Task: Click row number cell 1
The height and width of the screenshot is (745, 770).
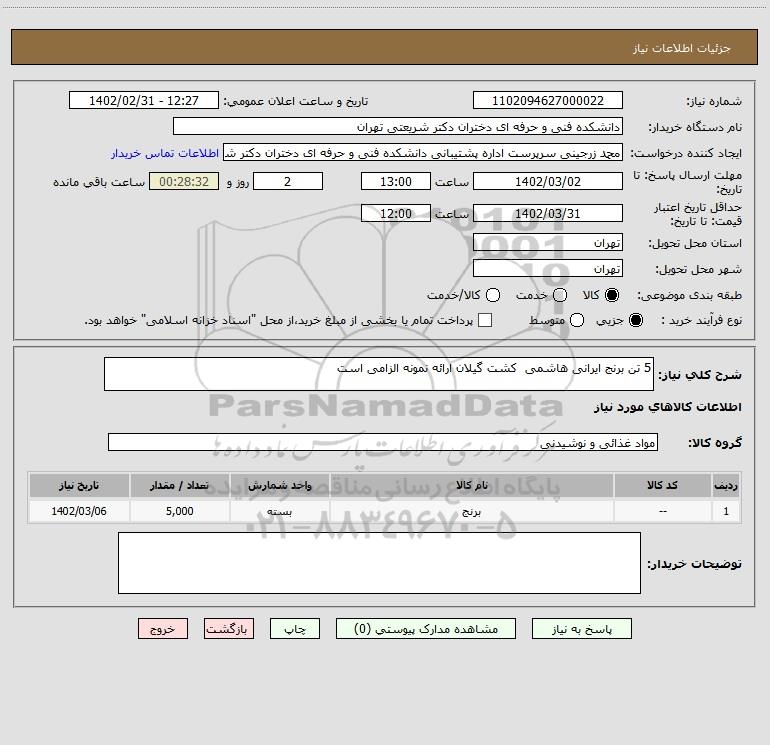Action: (726, 511)
